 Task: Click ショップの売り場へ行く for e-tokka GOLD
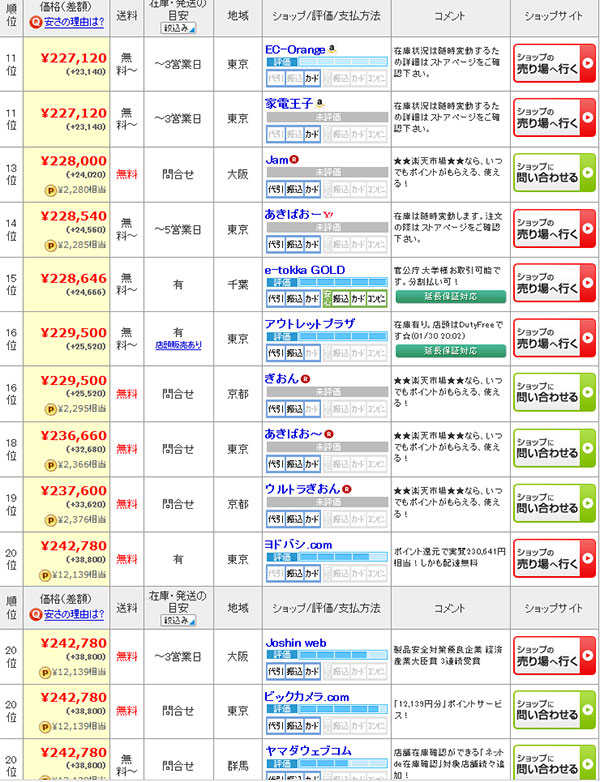(x=554, y=283)
